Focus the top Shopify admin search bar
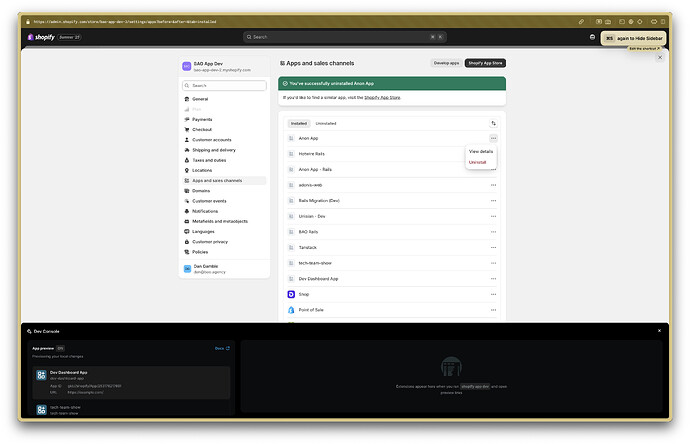The image size is (690, 444). pyautogui.click(x=345, y=37)
